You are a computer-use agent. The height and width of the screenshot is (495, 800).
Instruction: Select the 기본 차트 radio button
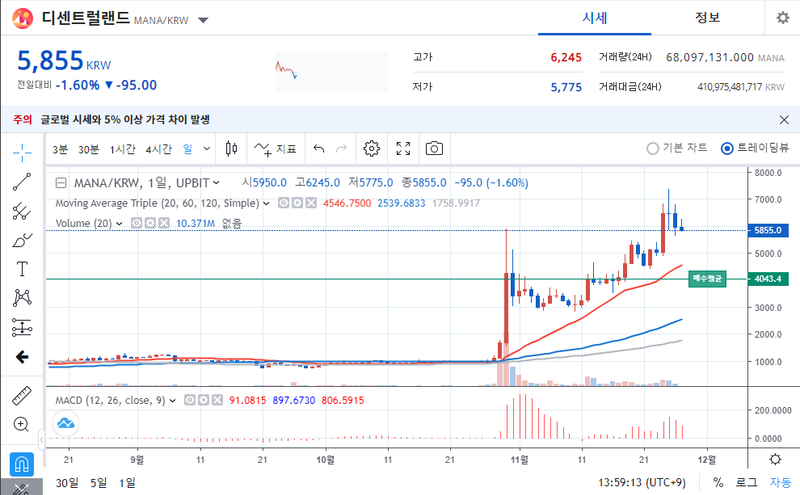coord(653,148)
